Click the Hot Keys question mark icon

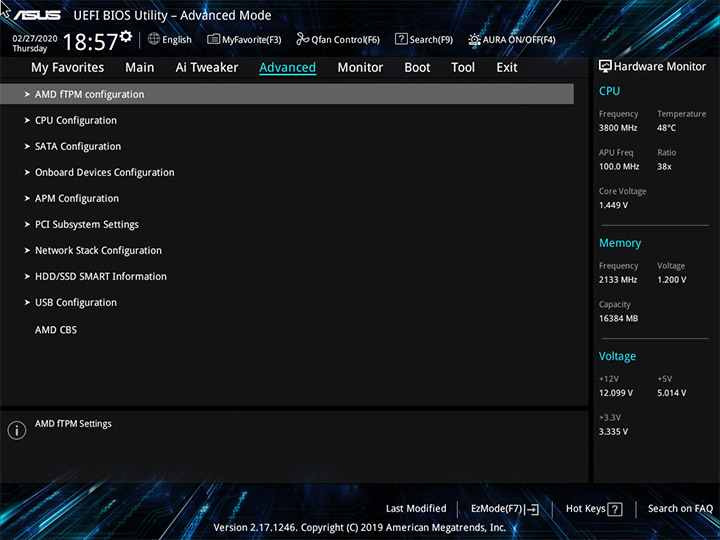pos(614,509)
